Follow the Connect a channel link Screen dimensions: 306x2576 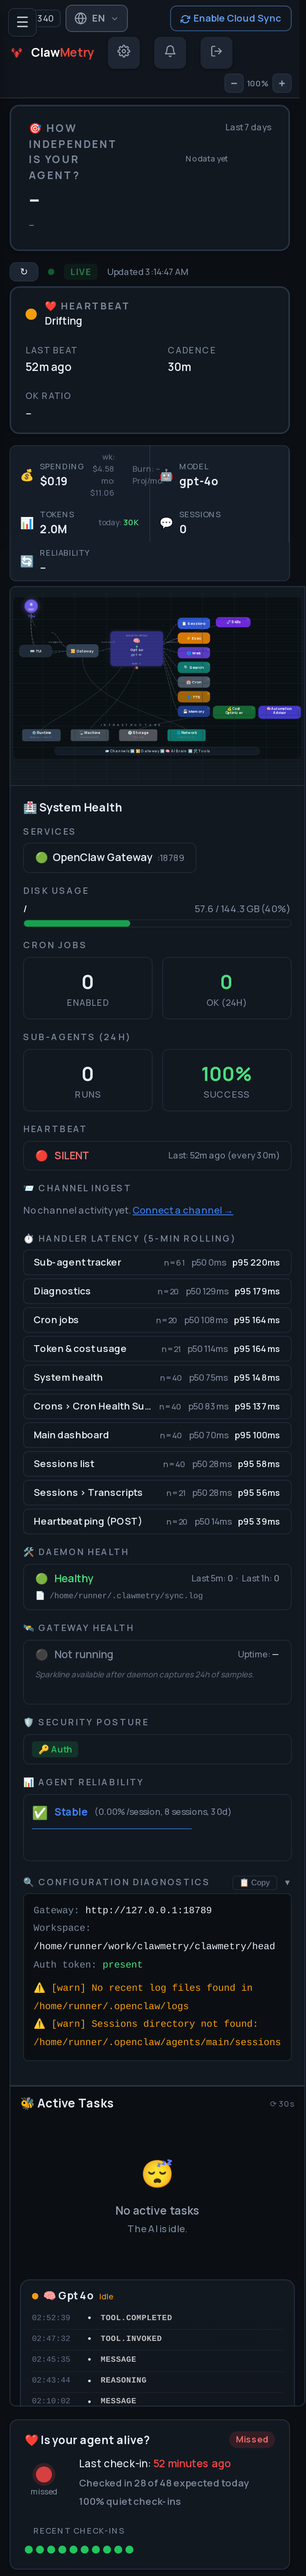(182, 1210)
